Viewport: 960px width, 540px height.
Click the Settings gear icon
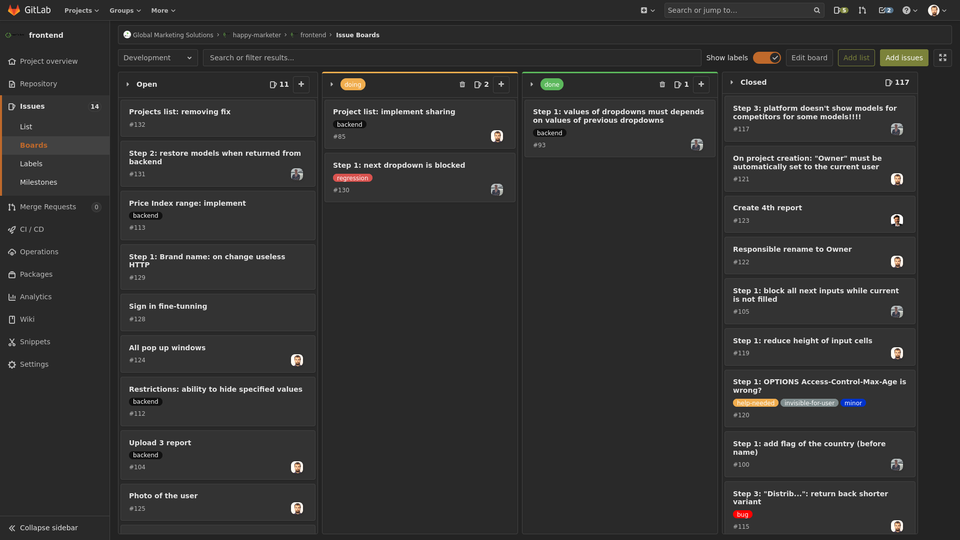[x=12, y=364]
